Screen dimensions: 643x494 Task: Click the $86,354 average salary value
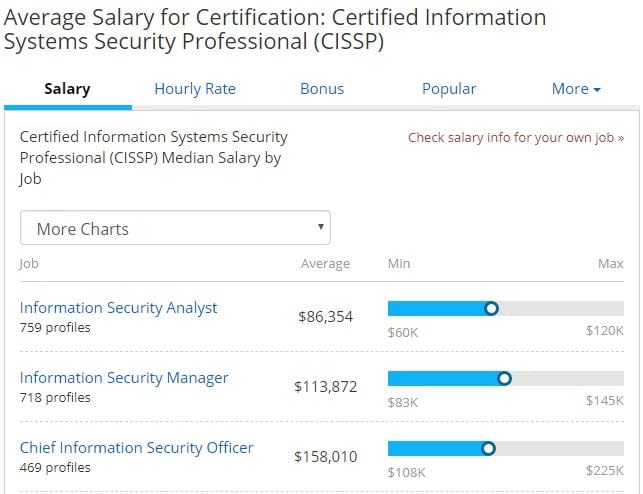pyautogui.click(x=326, y=316)
